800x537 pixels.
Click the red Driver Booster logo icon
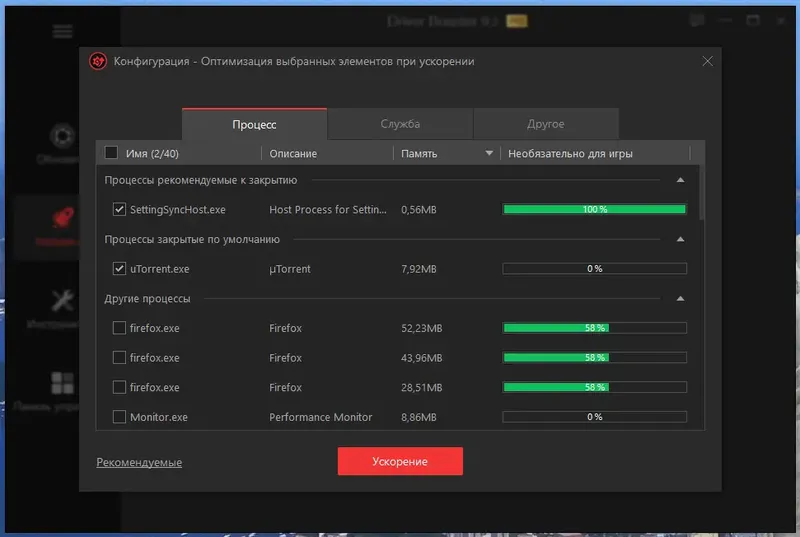pos(98,62)
